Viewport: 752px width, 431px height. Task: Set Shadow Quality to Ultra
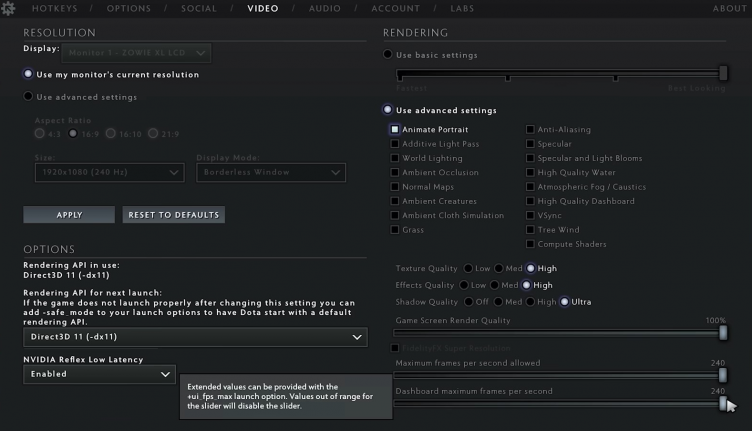click(x=565, y=302)
